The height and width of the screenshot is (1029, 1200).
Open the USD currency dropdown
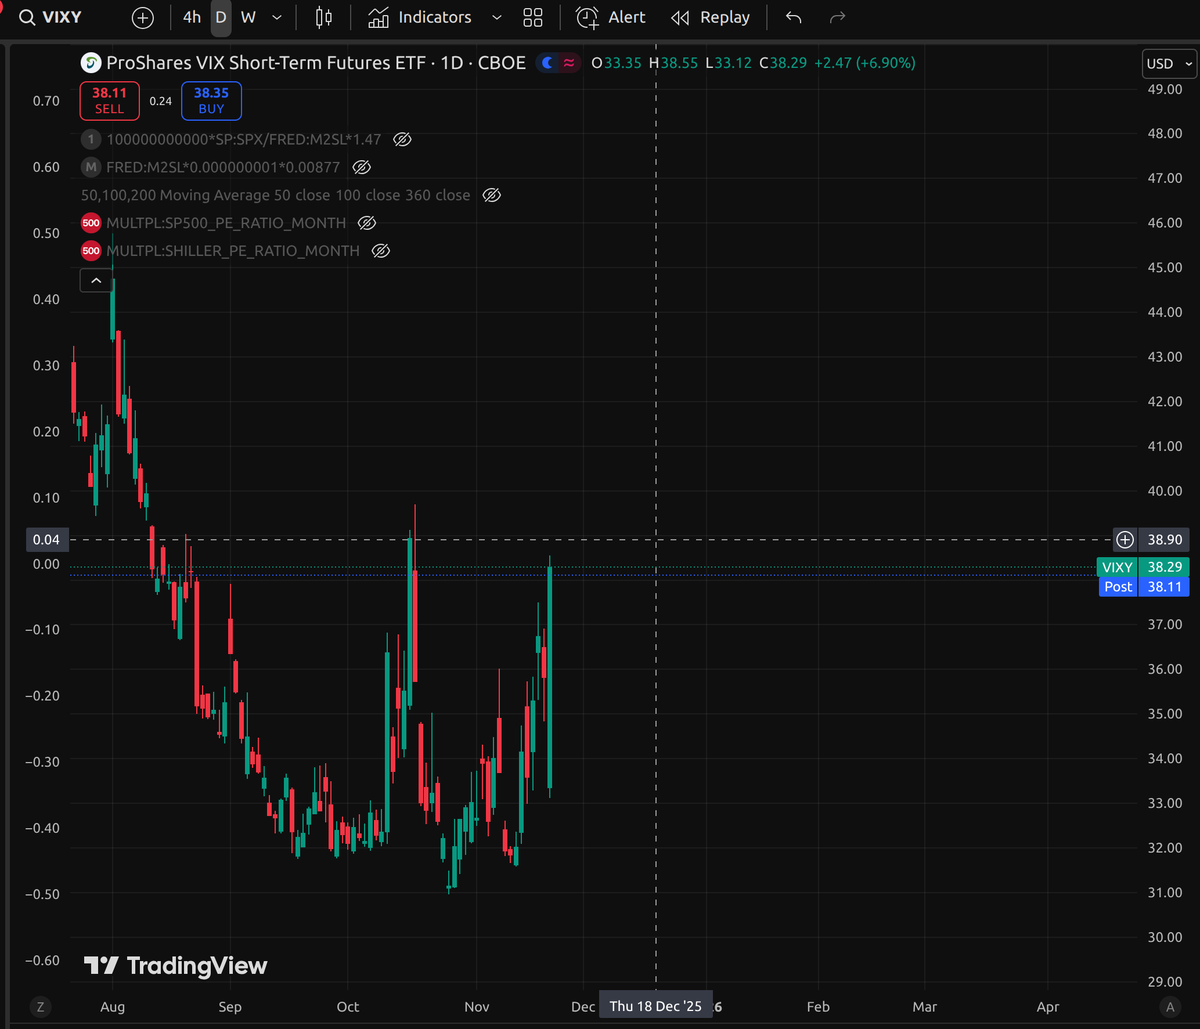coord(1169,63)
